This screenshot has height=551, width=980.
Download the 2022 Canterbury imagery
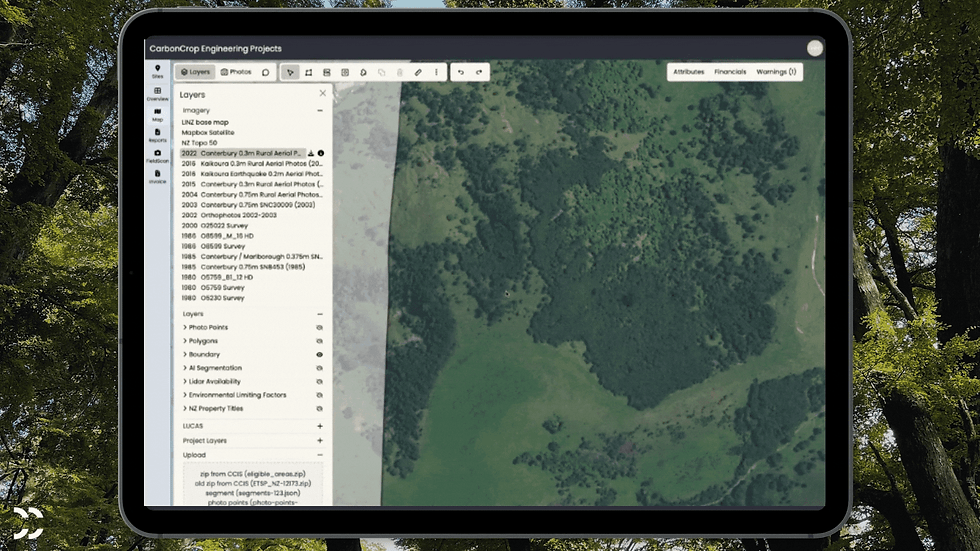pyautogui.click(x=311, y=153)
